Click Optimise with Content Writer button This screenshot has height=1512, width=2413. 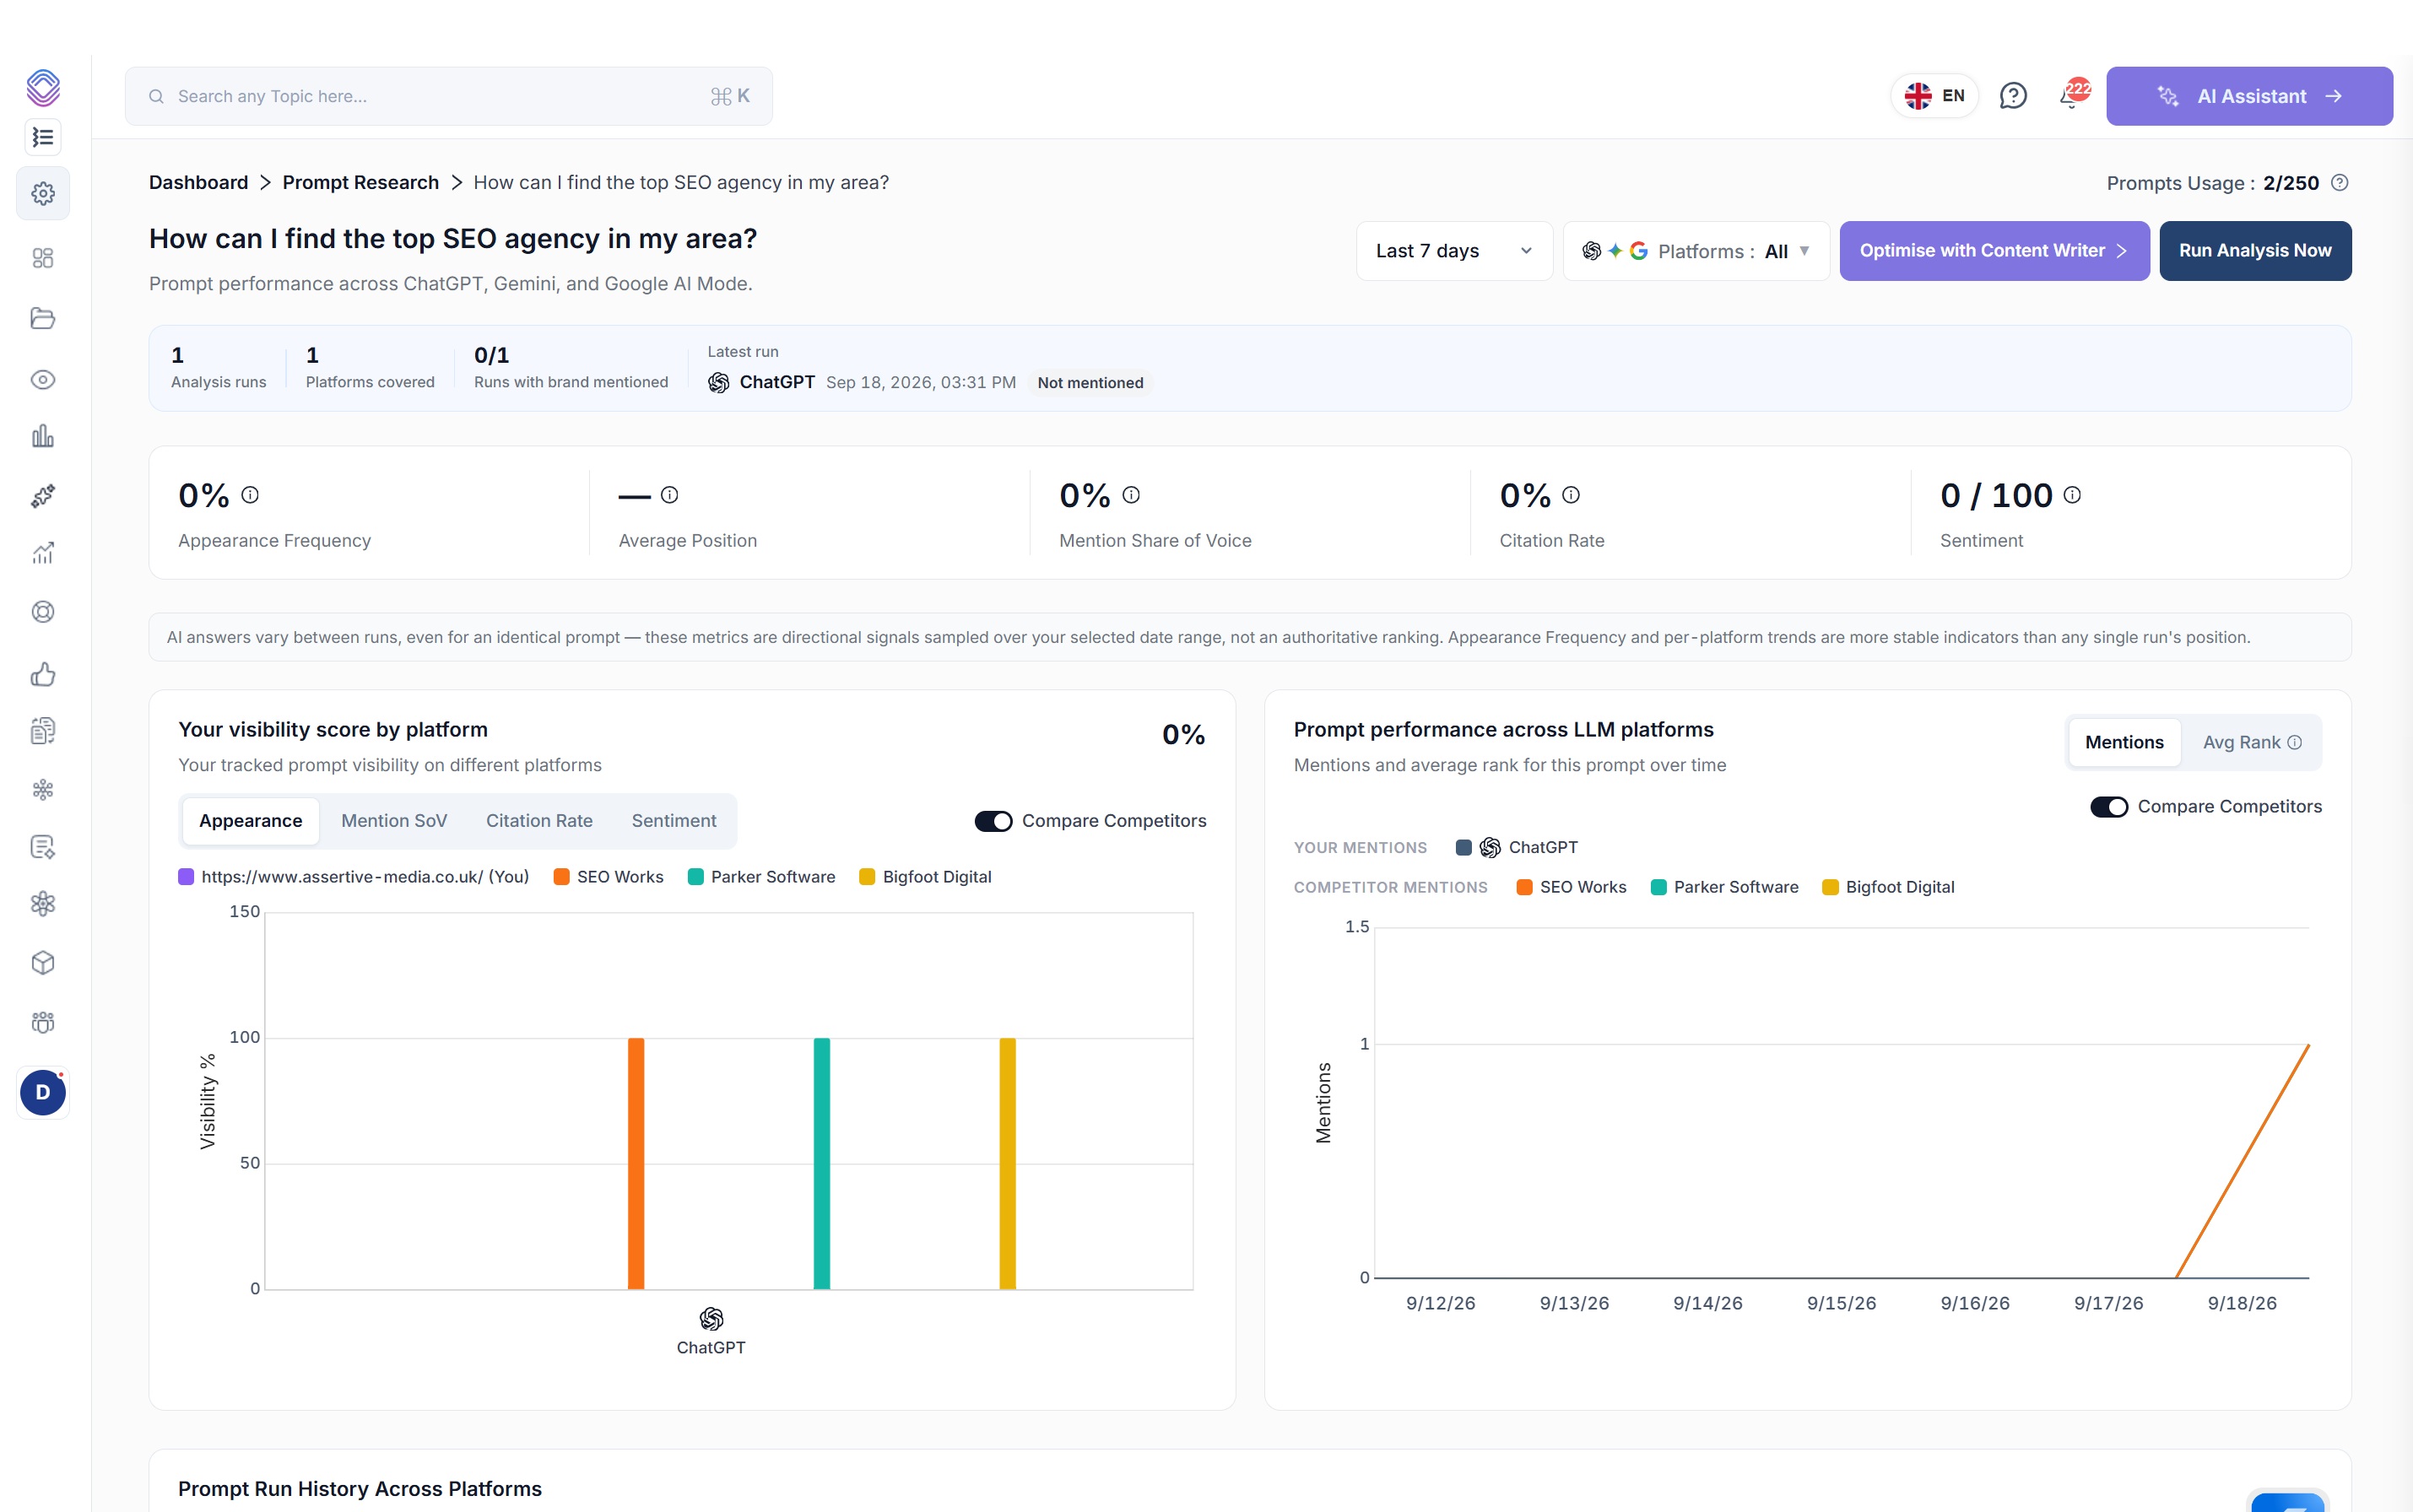(x=1994, y=251)
